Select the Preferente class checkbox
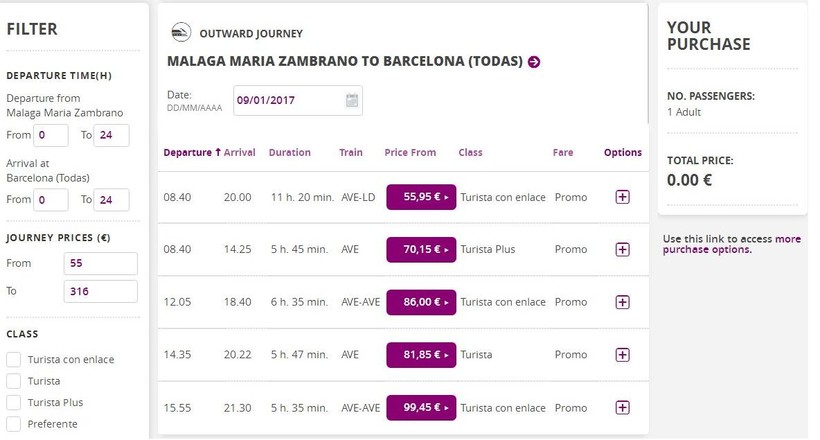The width and height of the screenshot is (820, 440). (14, 424)
